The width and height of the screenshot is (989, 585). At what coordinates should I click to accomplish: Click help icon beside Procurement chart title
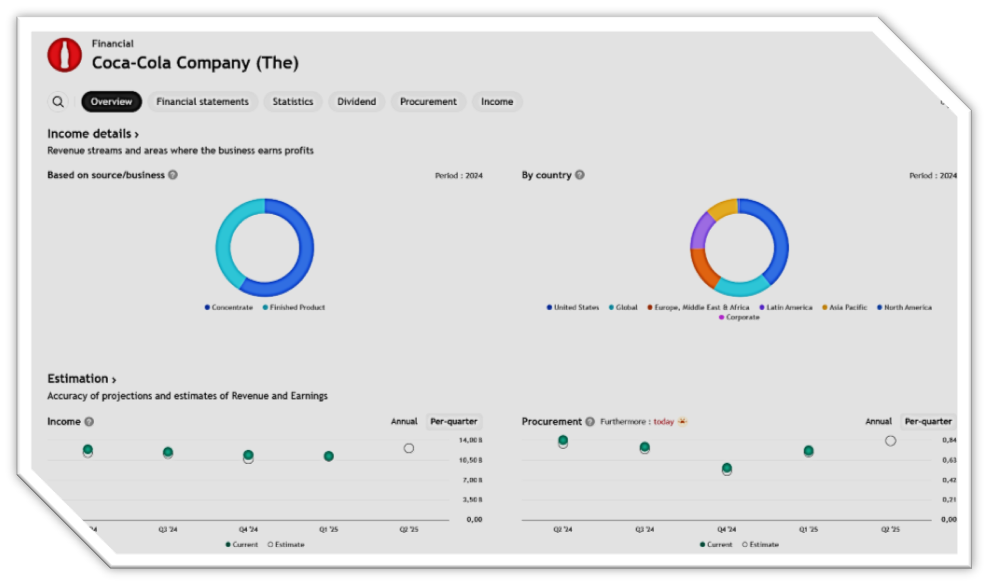590,422
